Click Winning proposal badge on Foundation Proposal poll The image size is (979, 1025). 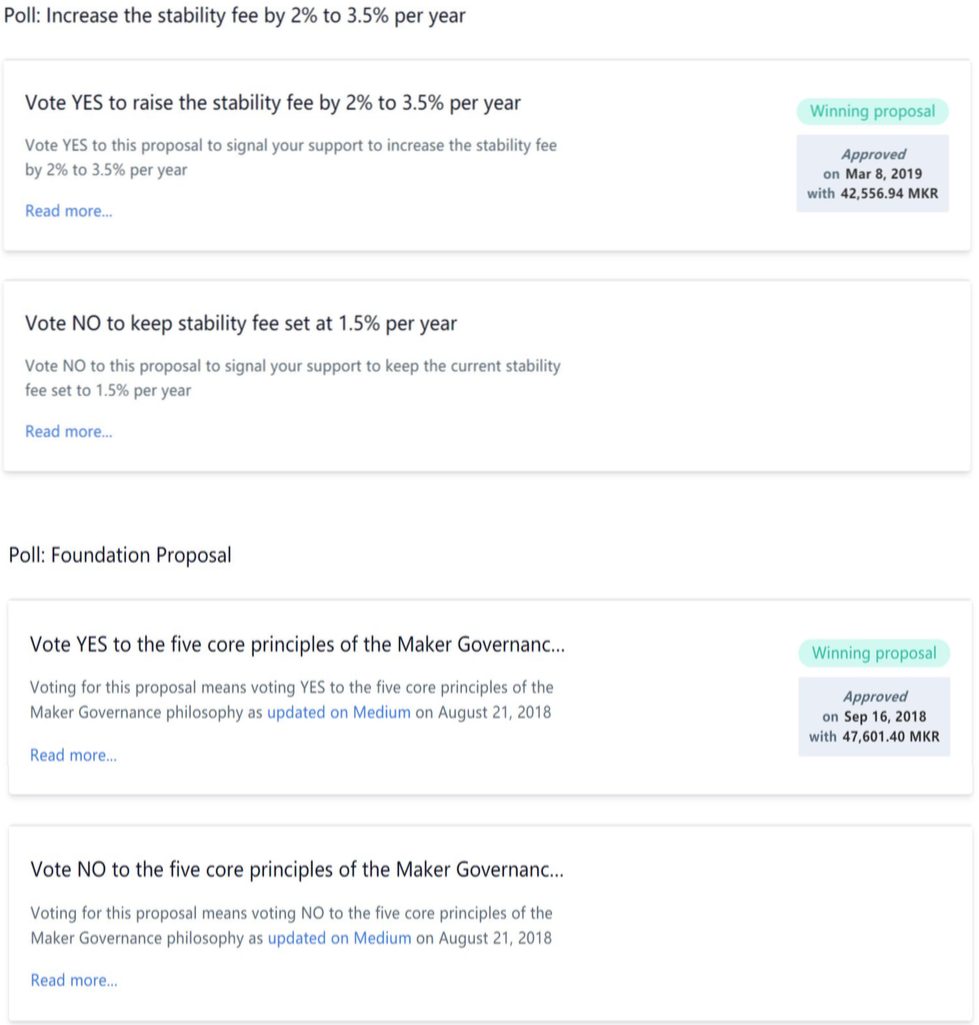pyautogui.click(x=874, y=653)
